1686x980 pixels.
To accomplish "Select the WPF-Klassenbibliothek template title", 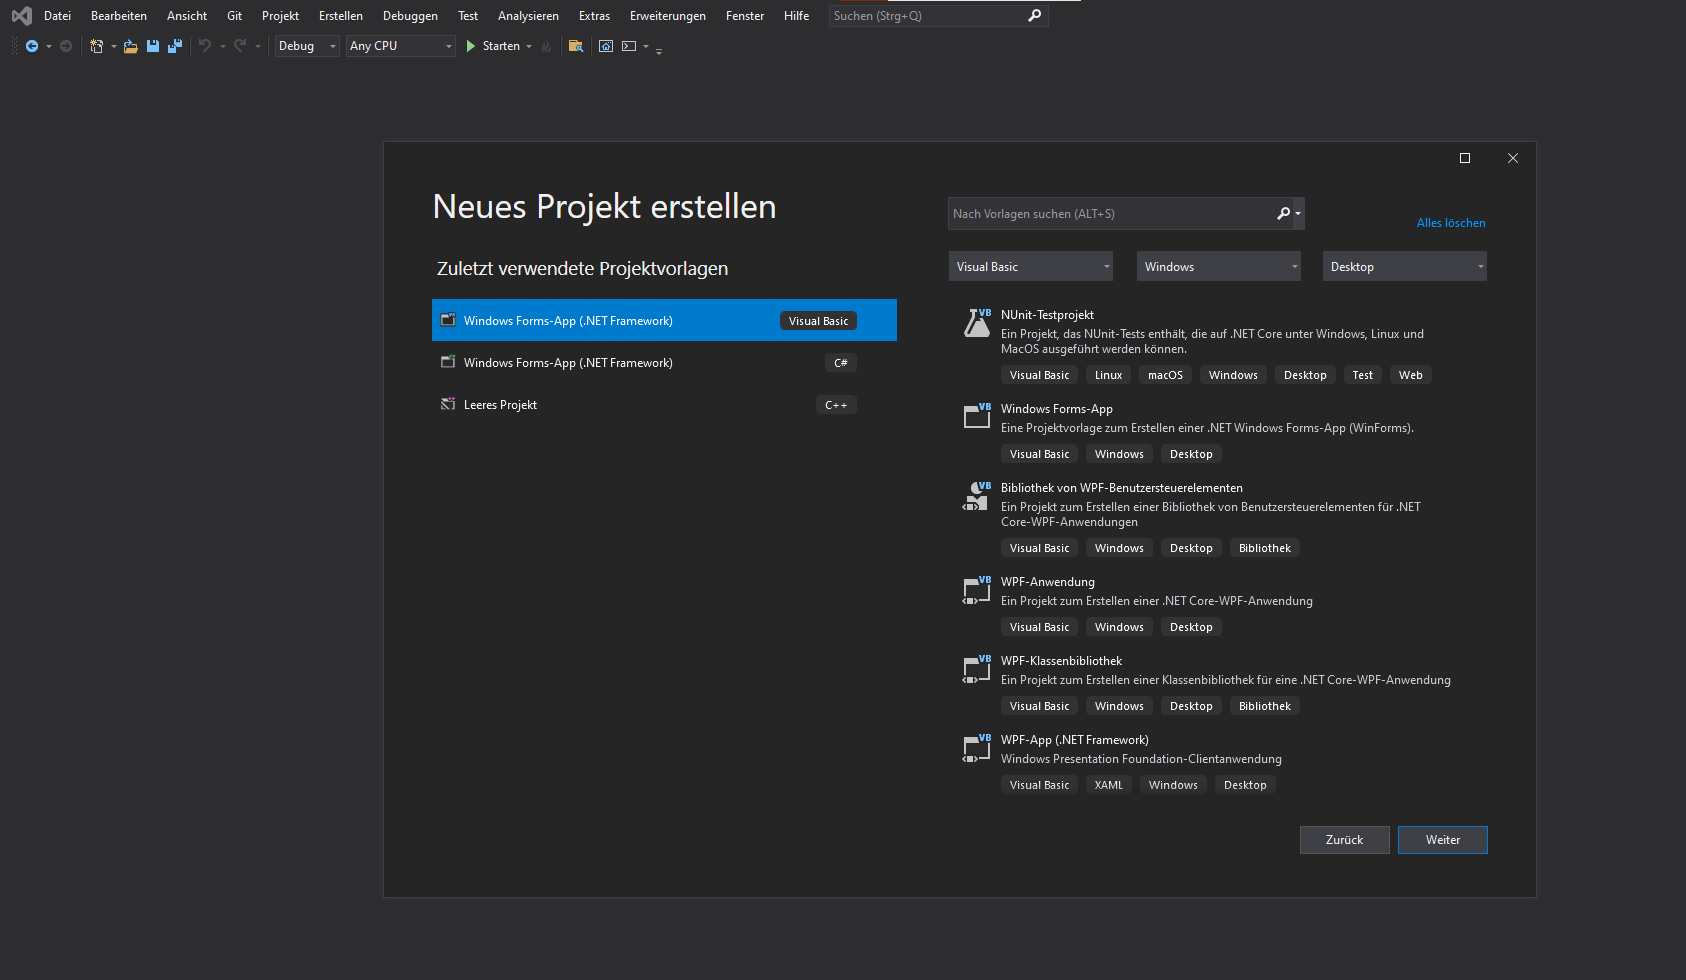I will click(x=1061, y=661).
